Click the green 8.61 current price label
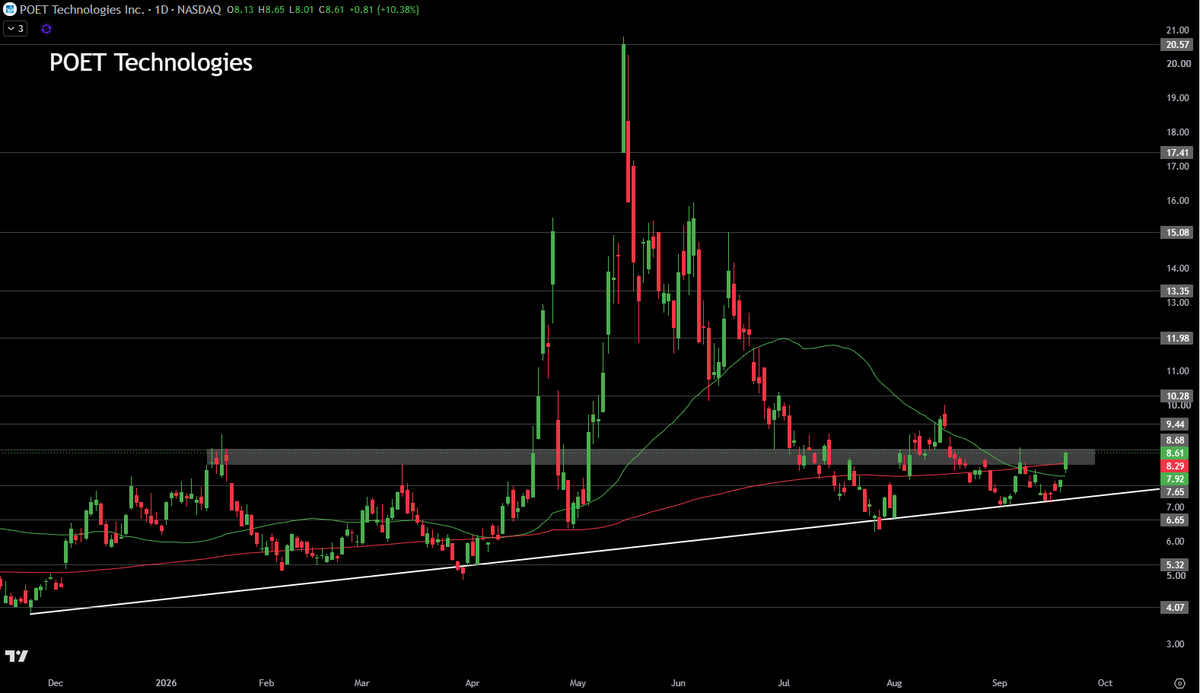Image resolution: width=1200 pixels, height=693 pixels. (1176, 453)
